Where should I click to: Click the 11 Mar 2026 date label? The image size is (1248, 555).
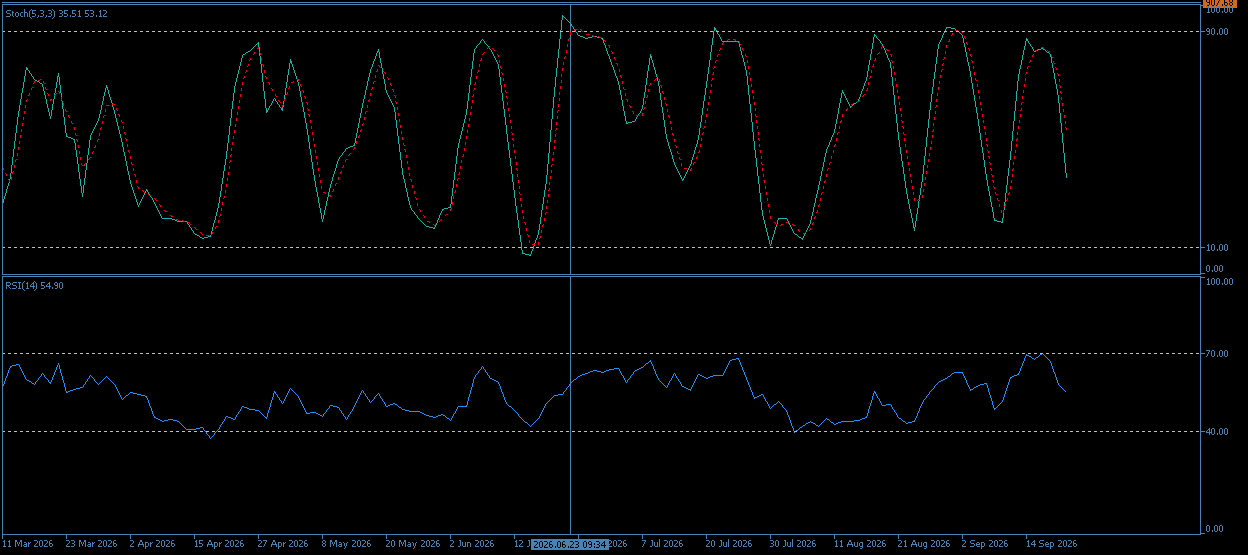pyautogui.click(x=28, y=544)
